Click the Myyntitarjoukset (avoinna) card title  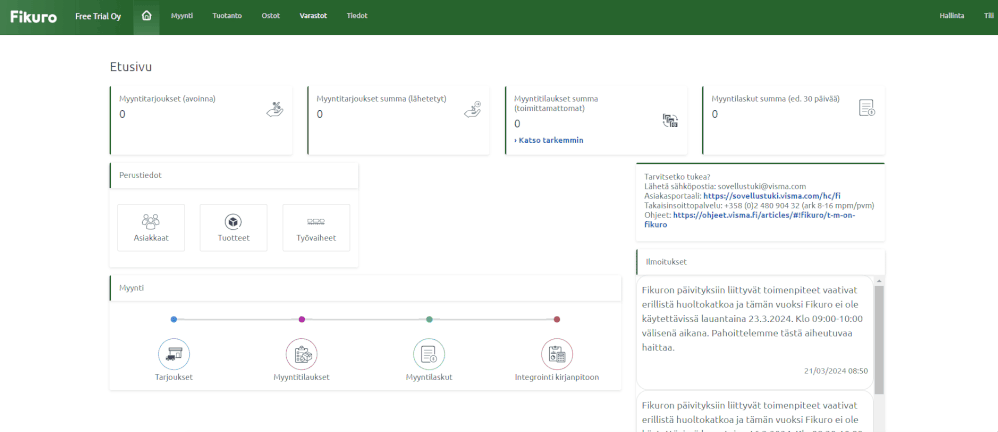pyautogui.click(x=167, y=99)
